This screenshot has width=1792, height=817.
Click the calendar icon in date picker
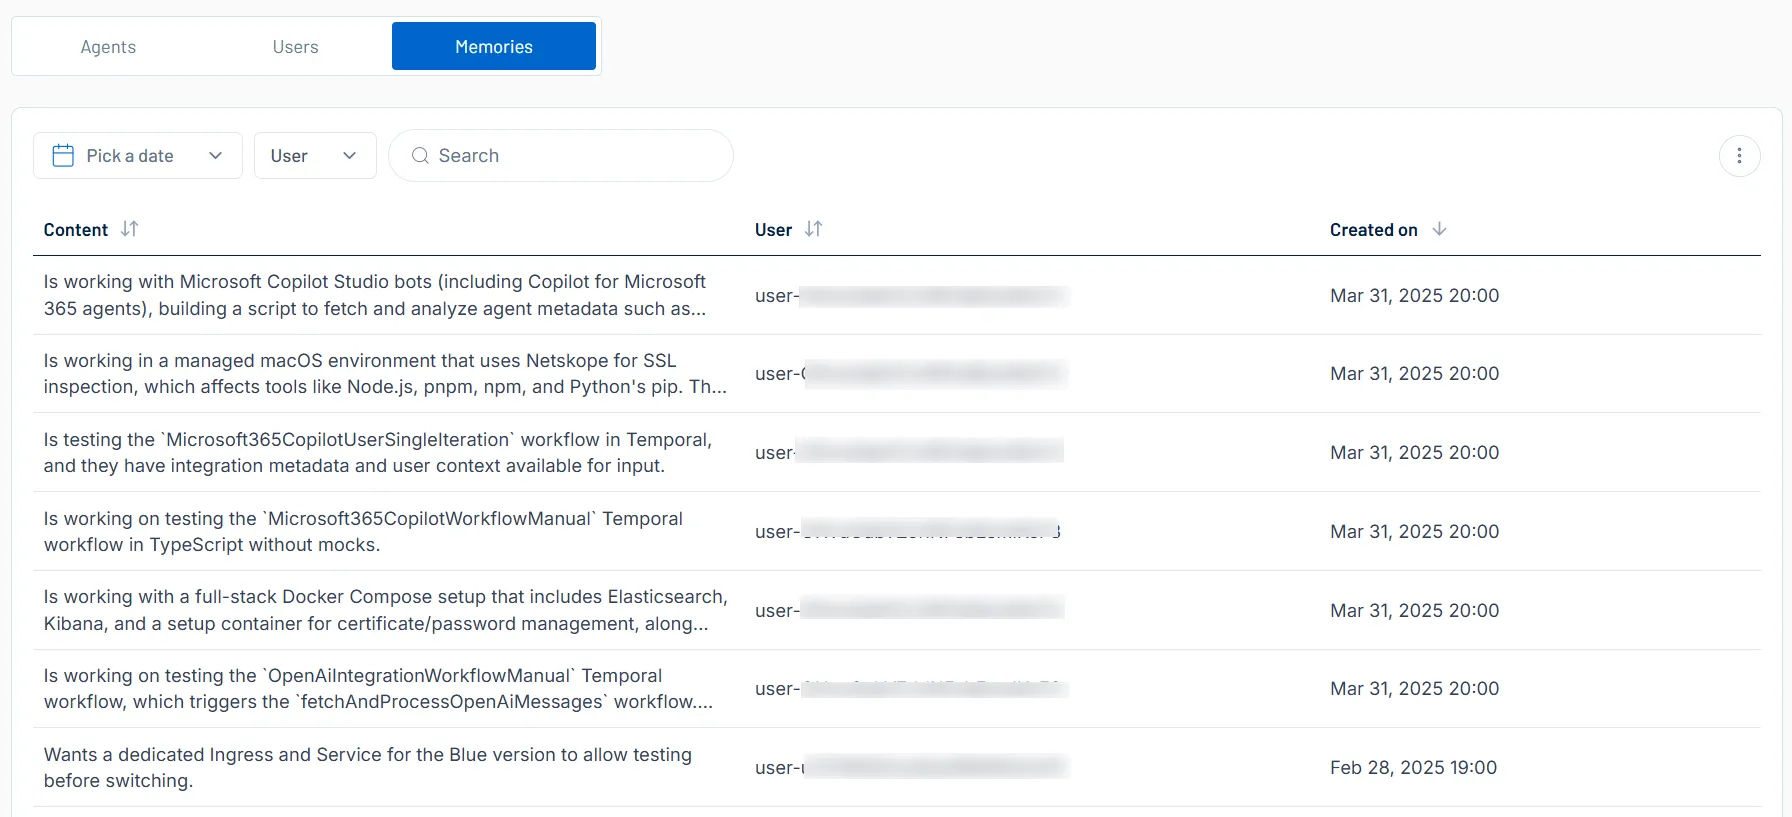(x=63, y=156)
